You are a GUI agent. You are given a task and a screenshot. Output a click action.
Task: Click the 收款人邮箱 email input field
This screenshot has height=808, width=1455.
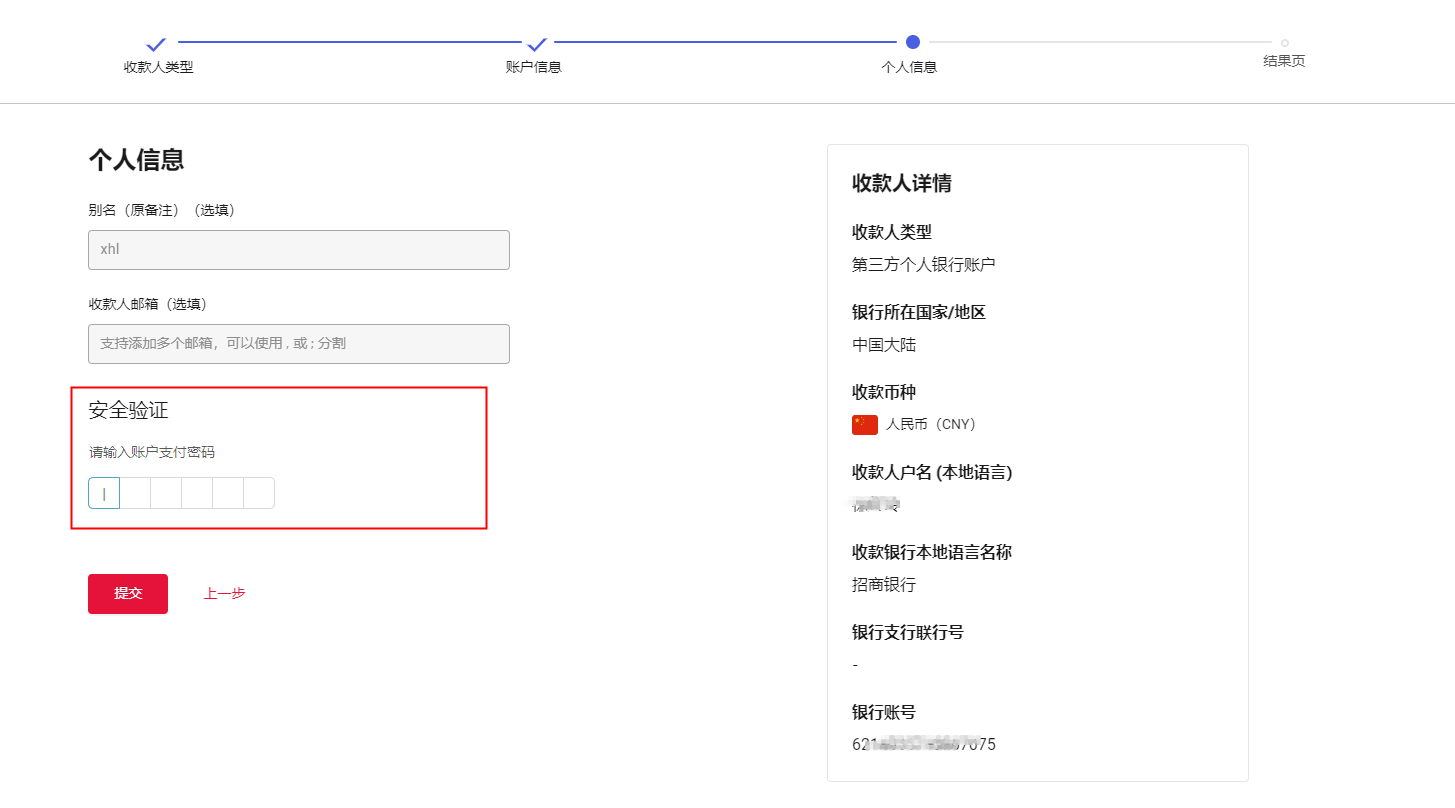pos(298,344)
